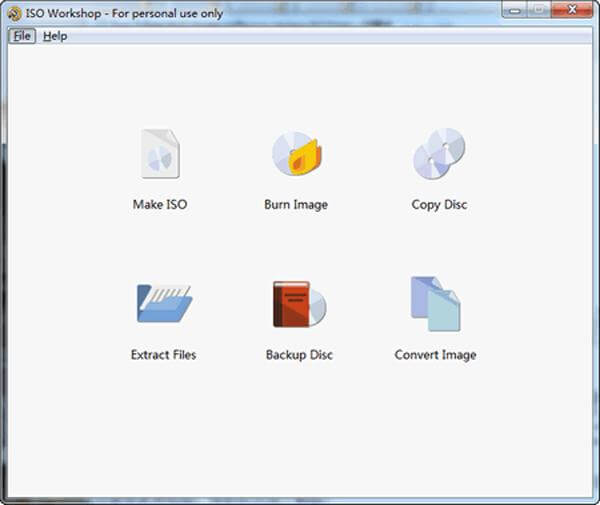Open the File menu

[x=22, y=36]
